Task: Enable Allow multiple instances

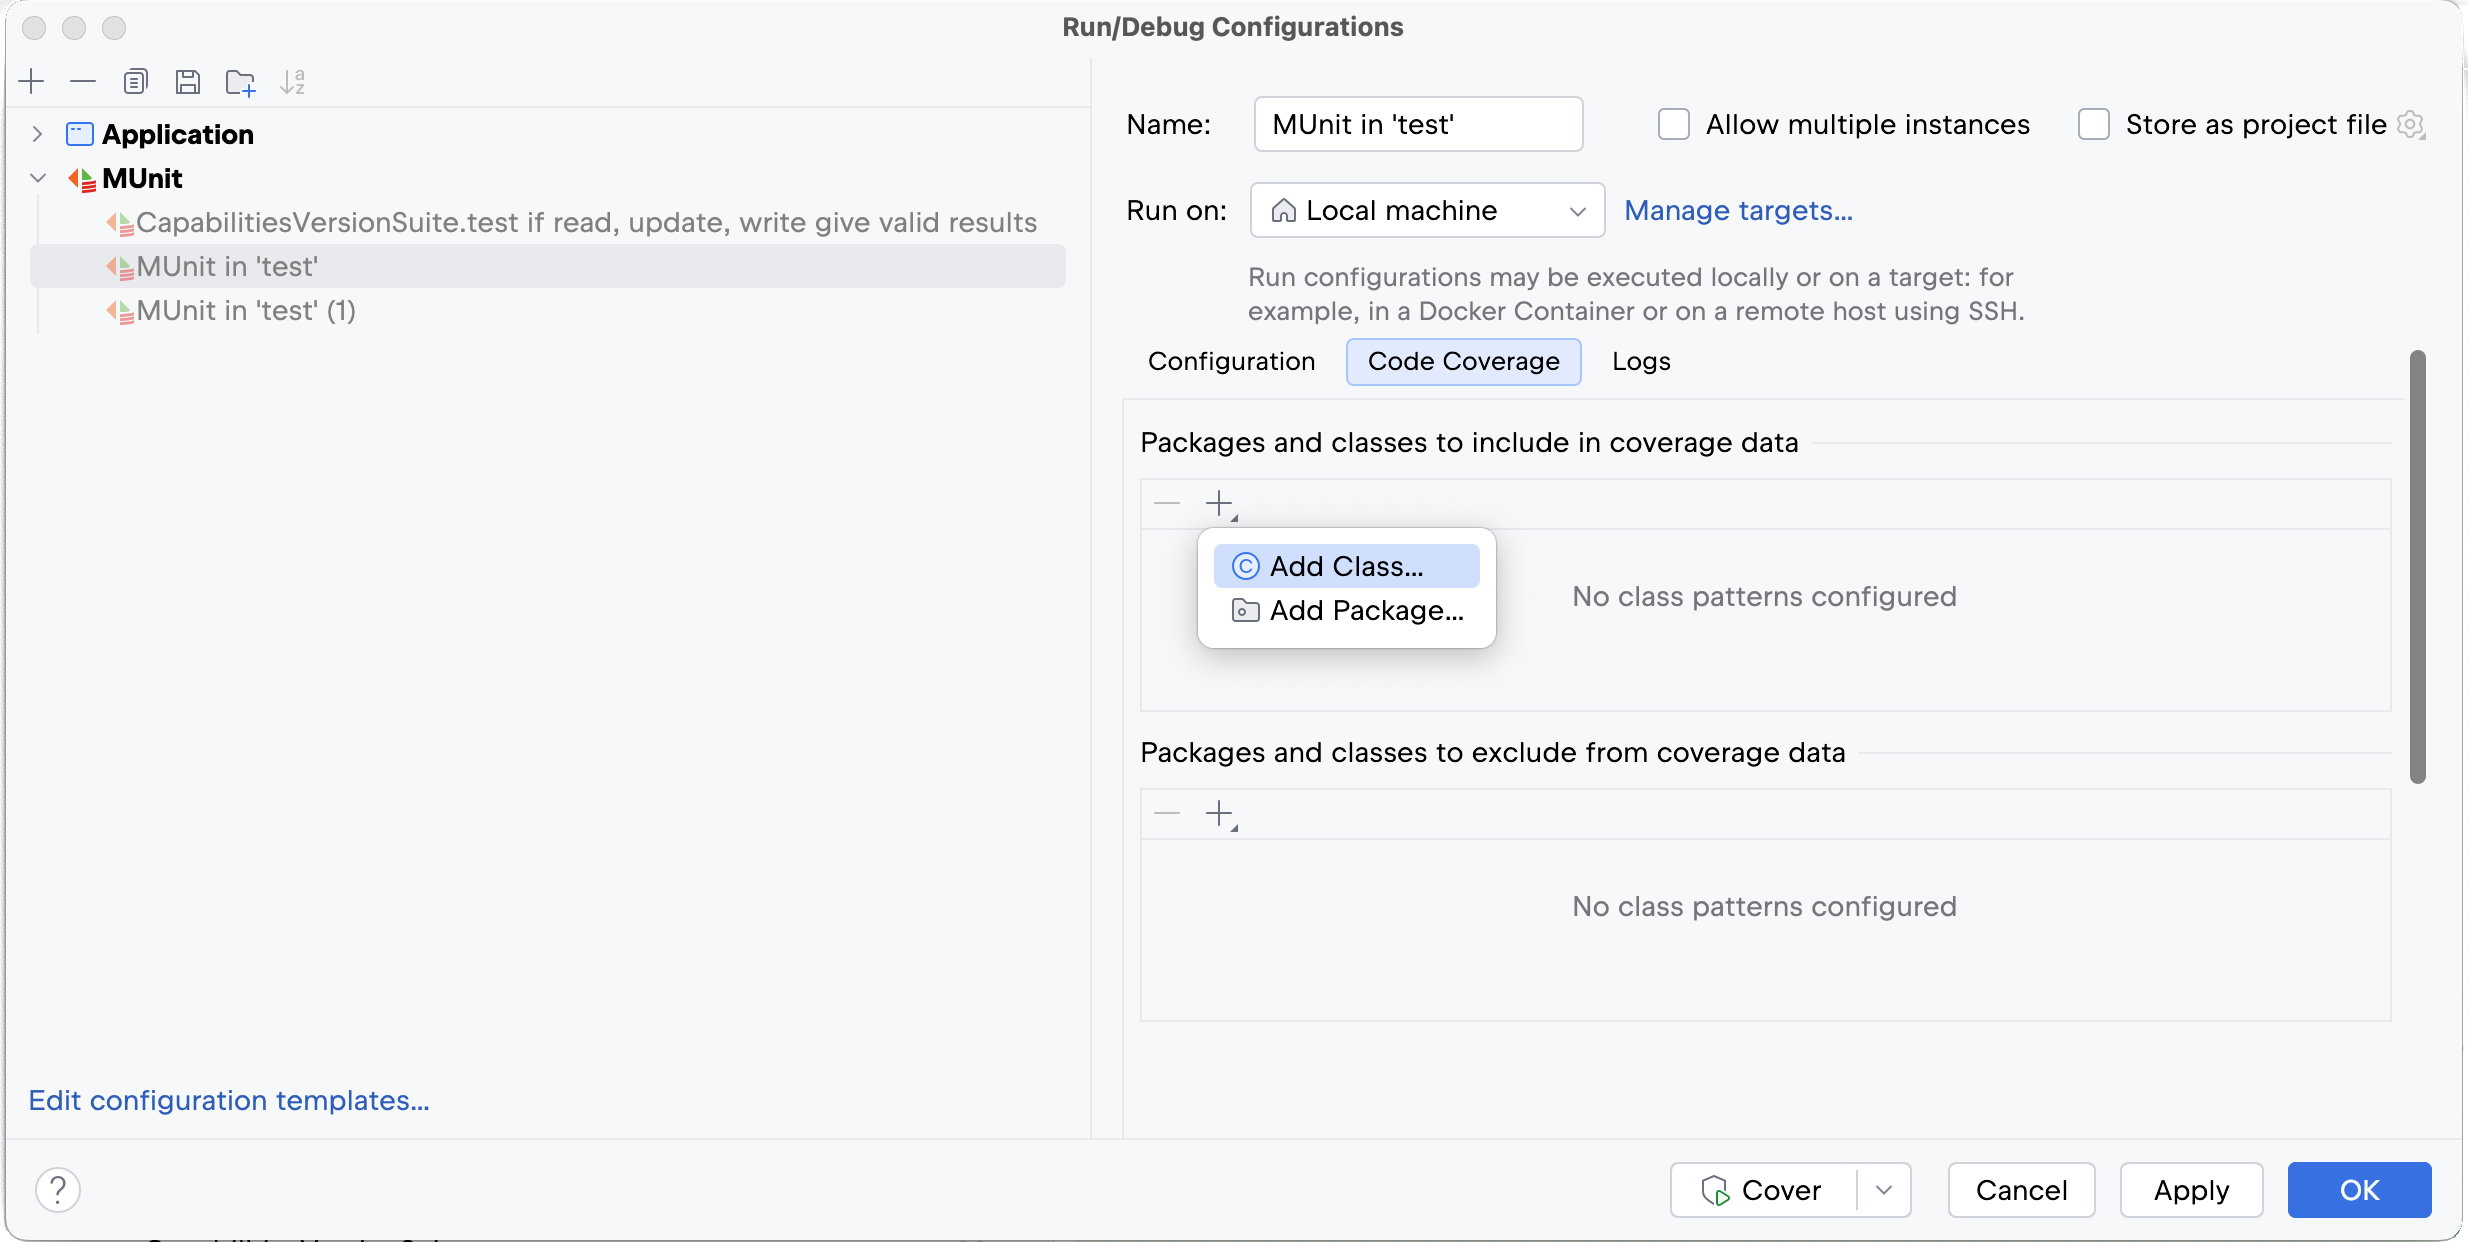Action: 1673,124
